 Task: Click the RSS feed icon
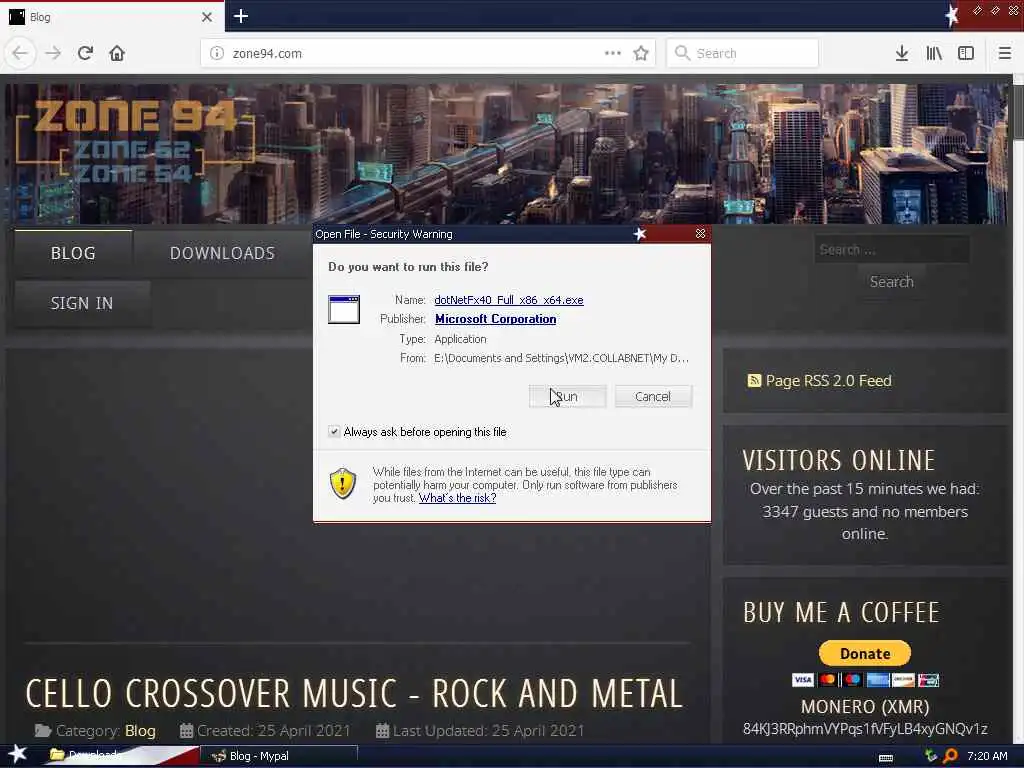(x=754, y=381)
